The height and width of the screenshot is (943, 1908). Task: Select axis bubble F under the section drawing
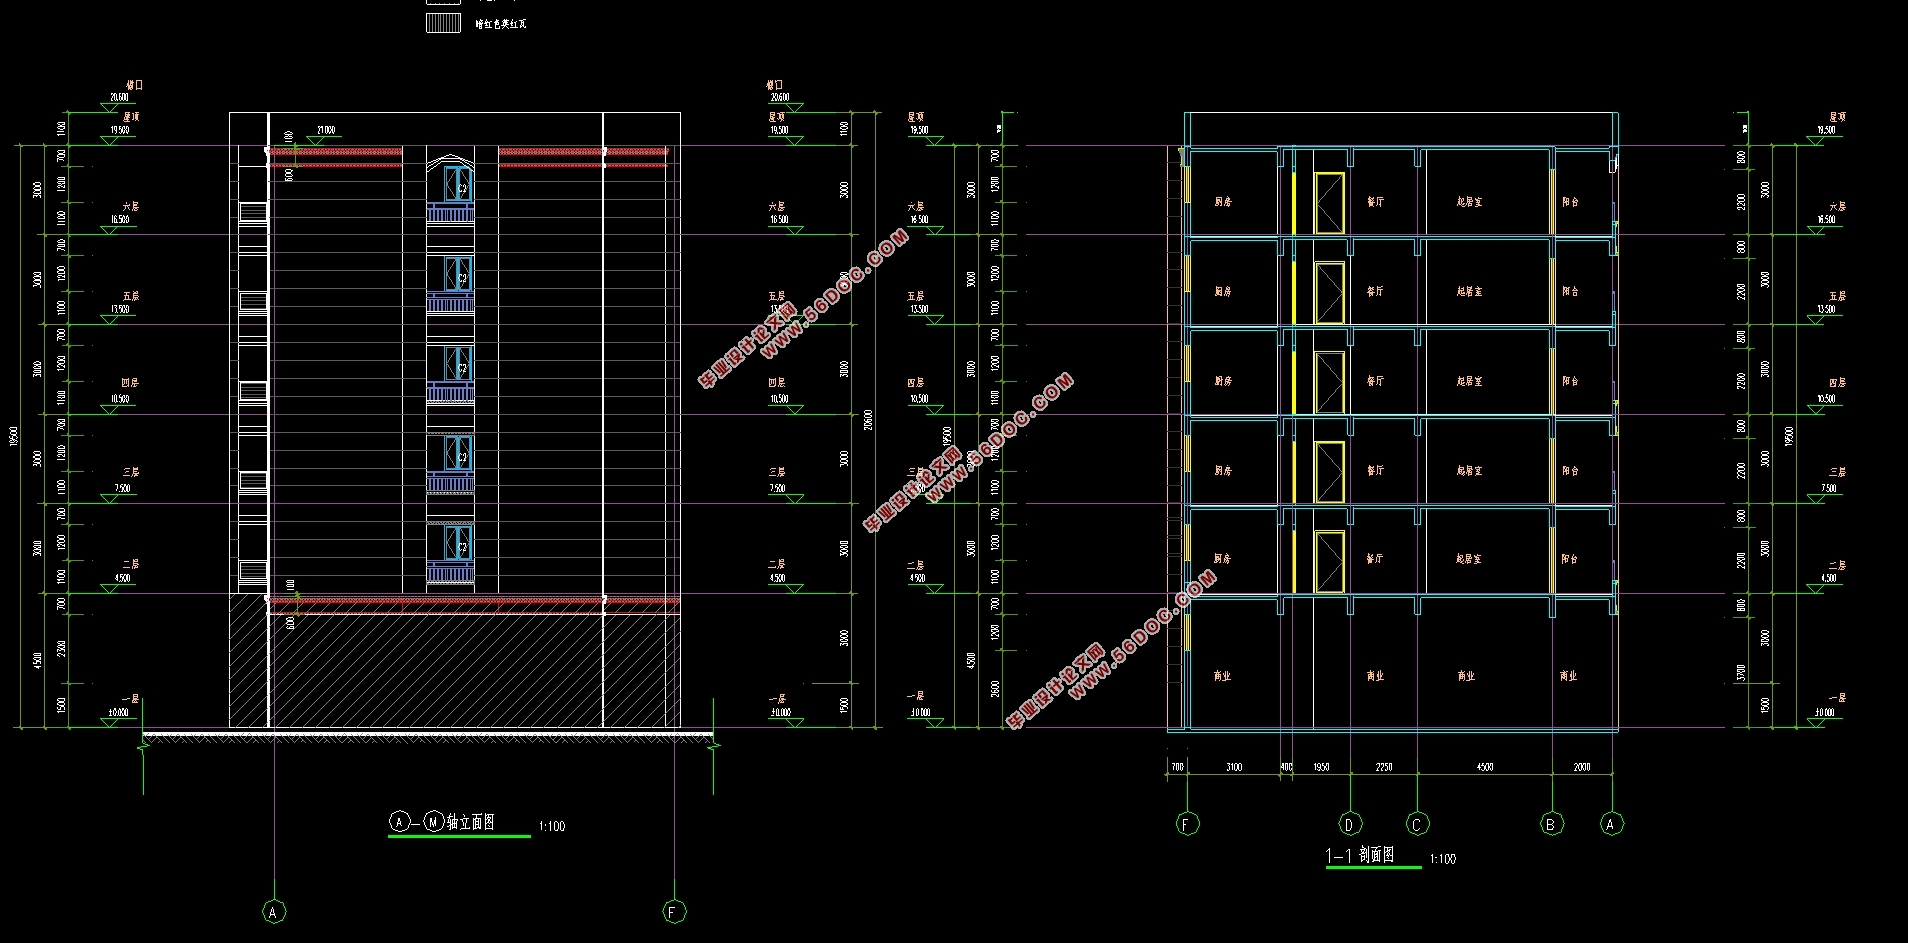[x=1186, y=824]
